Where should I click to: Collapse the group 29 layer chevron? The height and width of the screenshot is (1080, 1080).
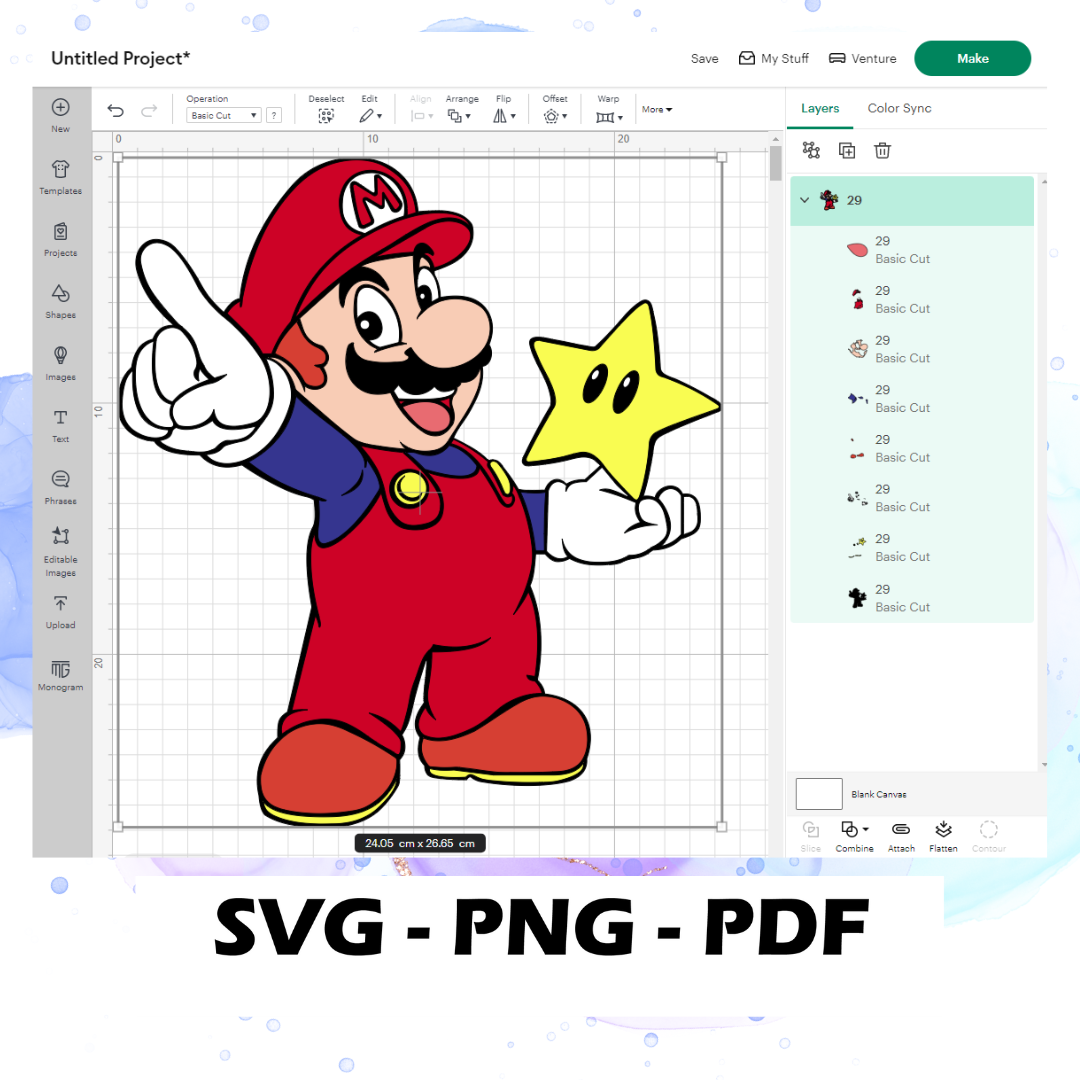[x=804, y=200]
